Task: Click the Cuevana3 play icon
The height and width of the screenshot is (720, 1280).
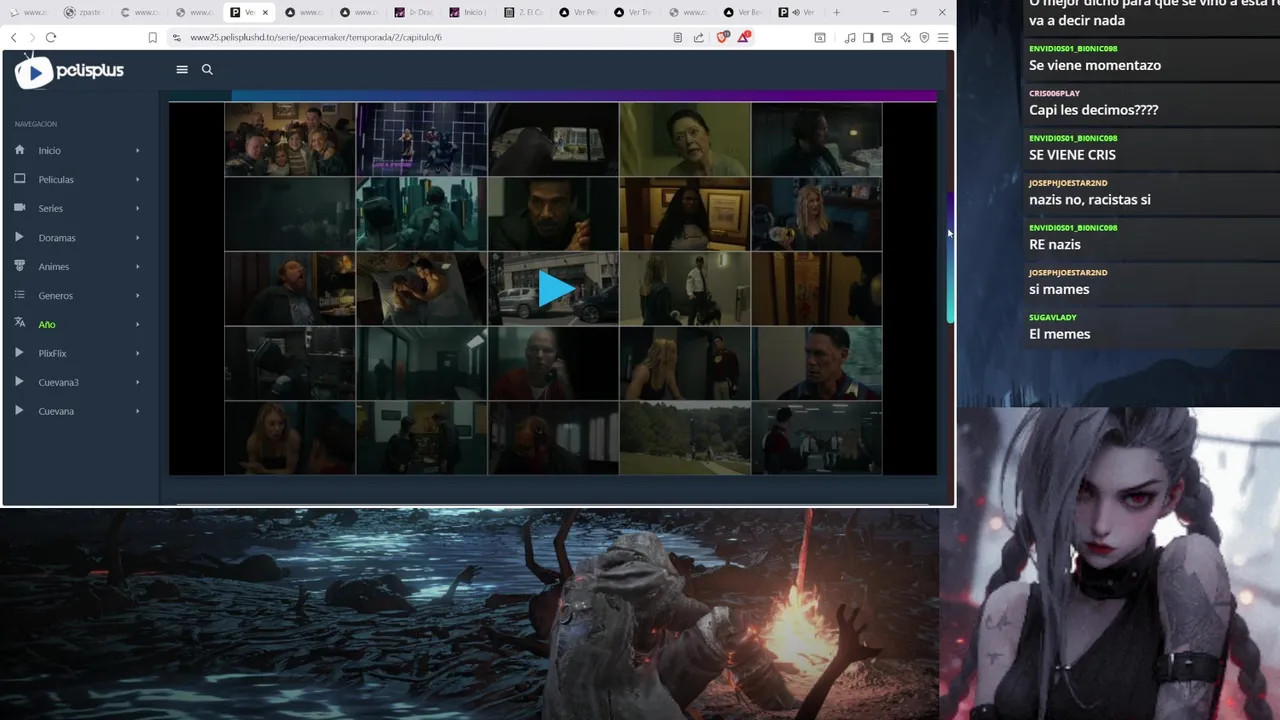Action: (x=19, y=381)
